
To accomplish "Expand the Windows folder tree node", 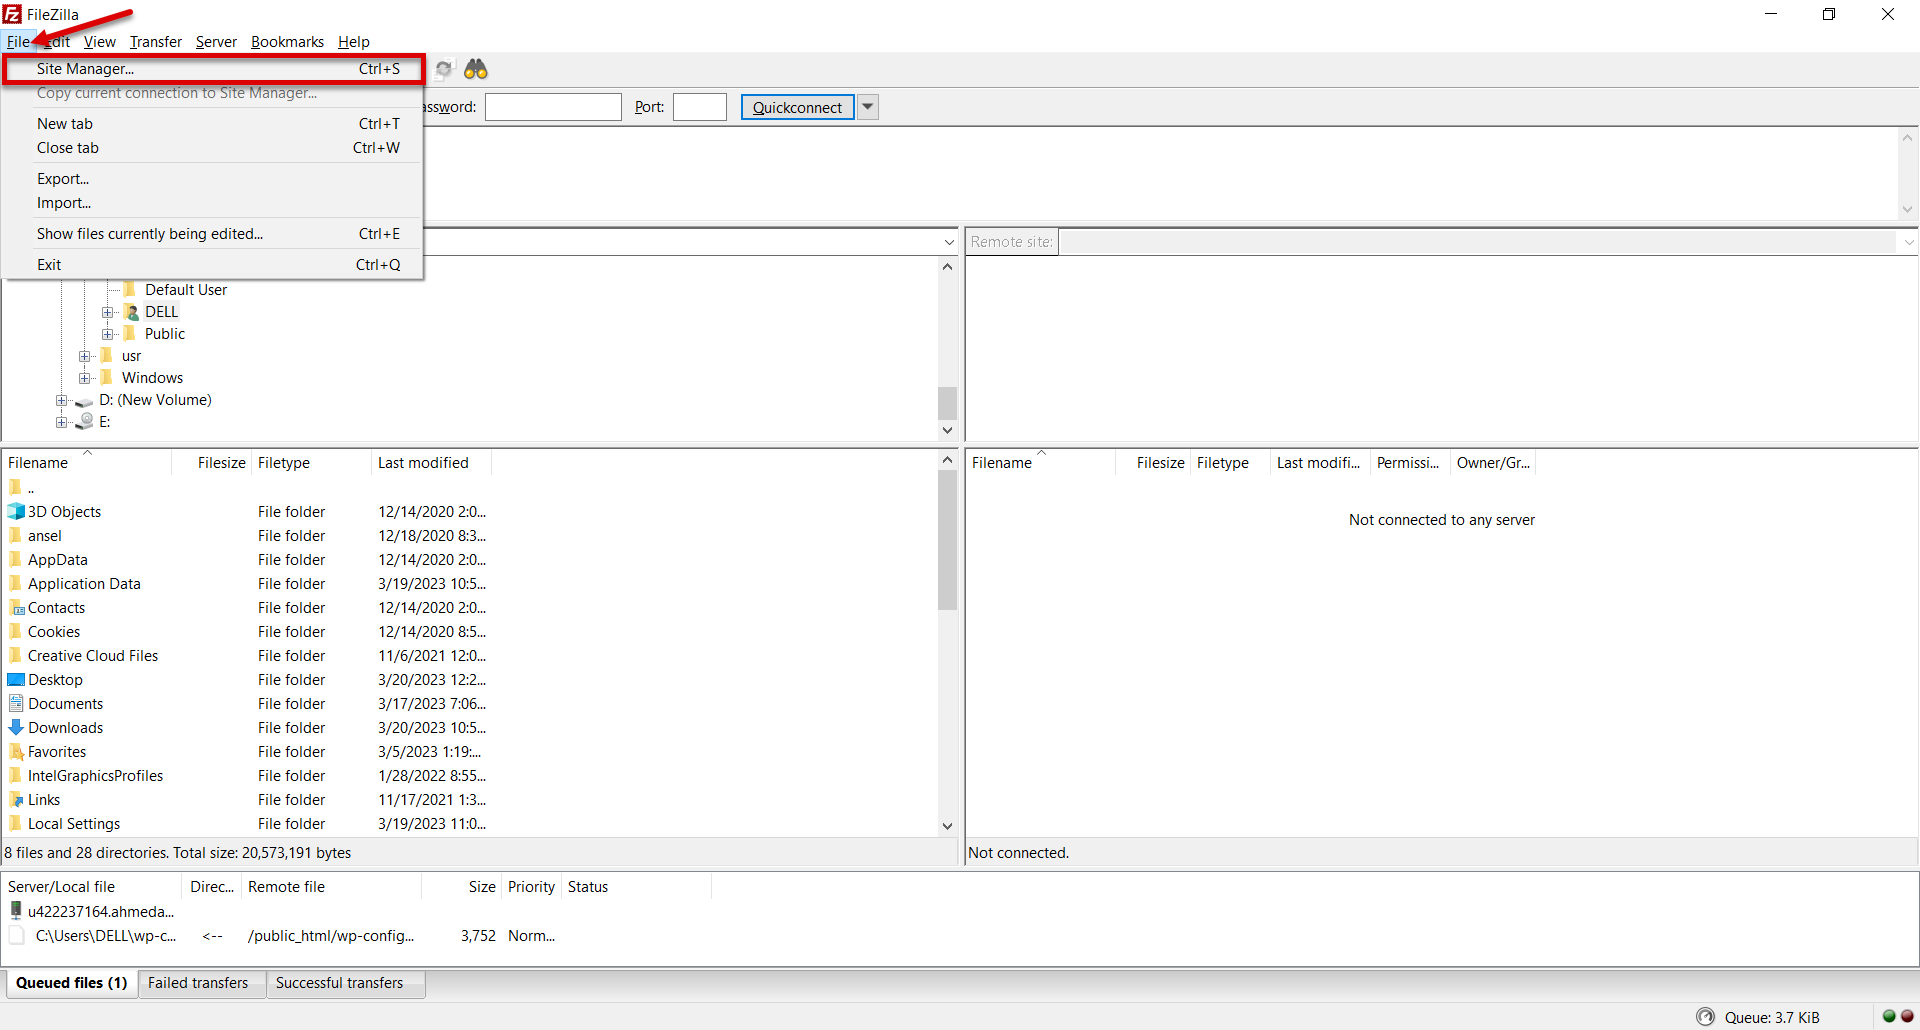I will pyautogui.click(x=85, y=378).
